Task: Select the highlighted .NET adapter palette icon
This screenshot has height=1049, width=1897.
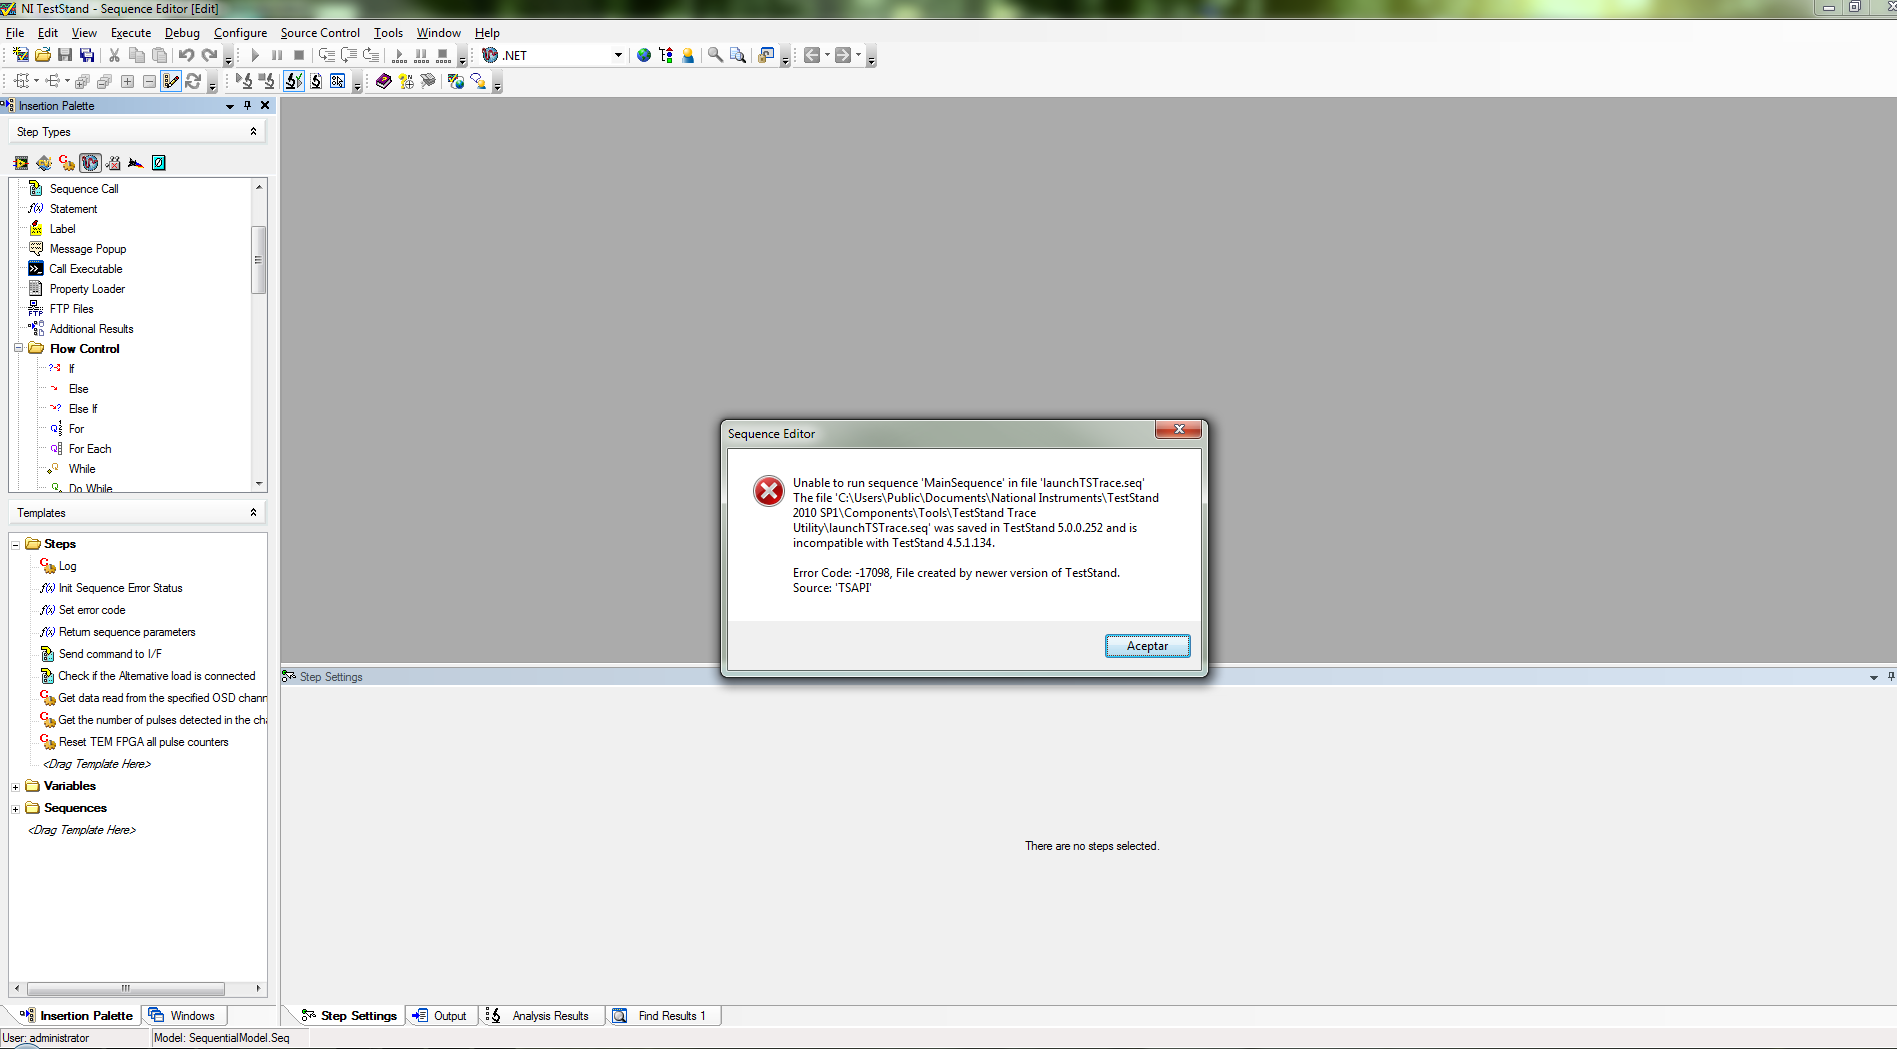Action: (x=90, y=163)
